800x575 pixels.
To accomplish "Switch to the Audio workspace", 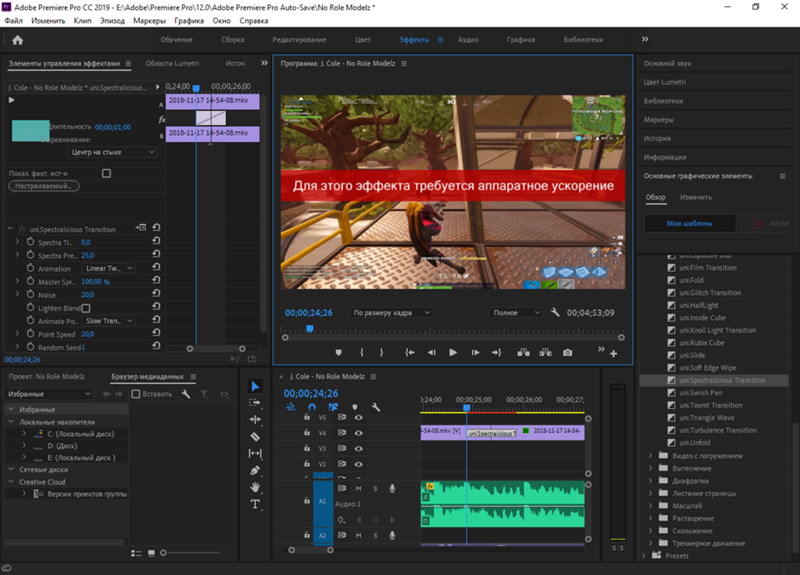I will point(468,40).
